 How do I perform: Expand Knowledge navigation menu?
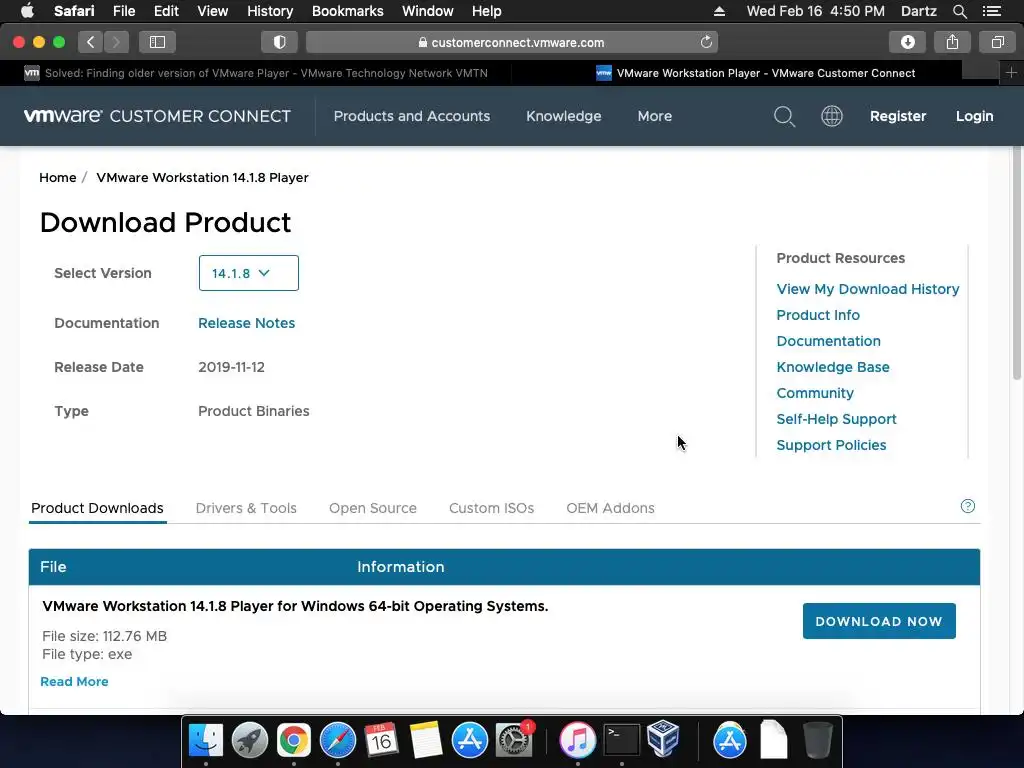564,116
